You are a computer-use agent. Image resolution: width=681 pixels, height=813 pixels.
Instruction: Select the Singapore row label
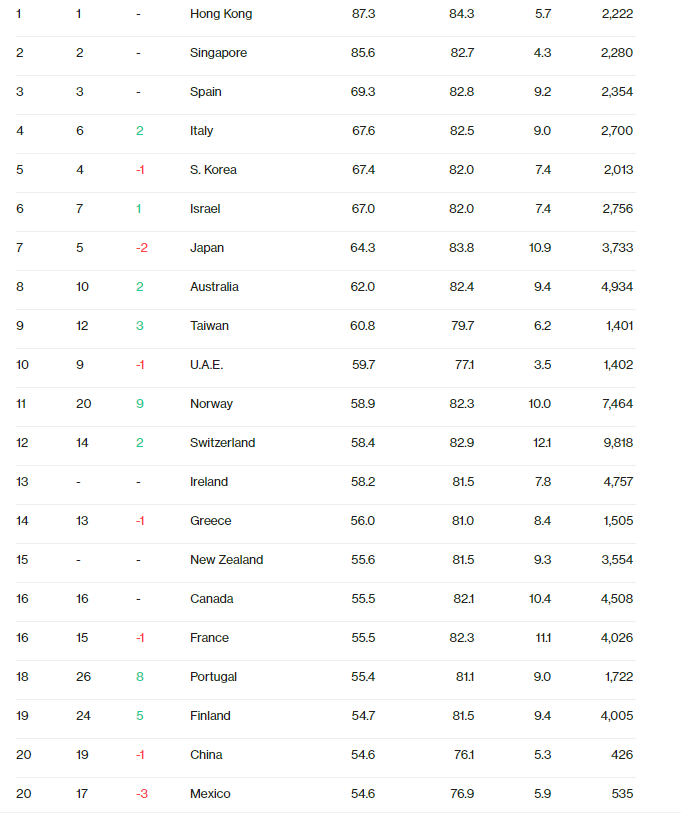218,53
